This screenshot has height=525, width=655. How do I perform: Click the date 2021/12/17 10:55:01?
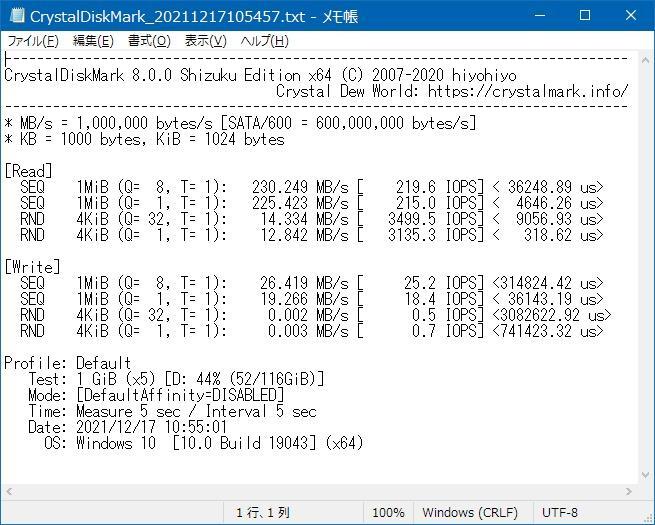pos(152,427)
